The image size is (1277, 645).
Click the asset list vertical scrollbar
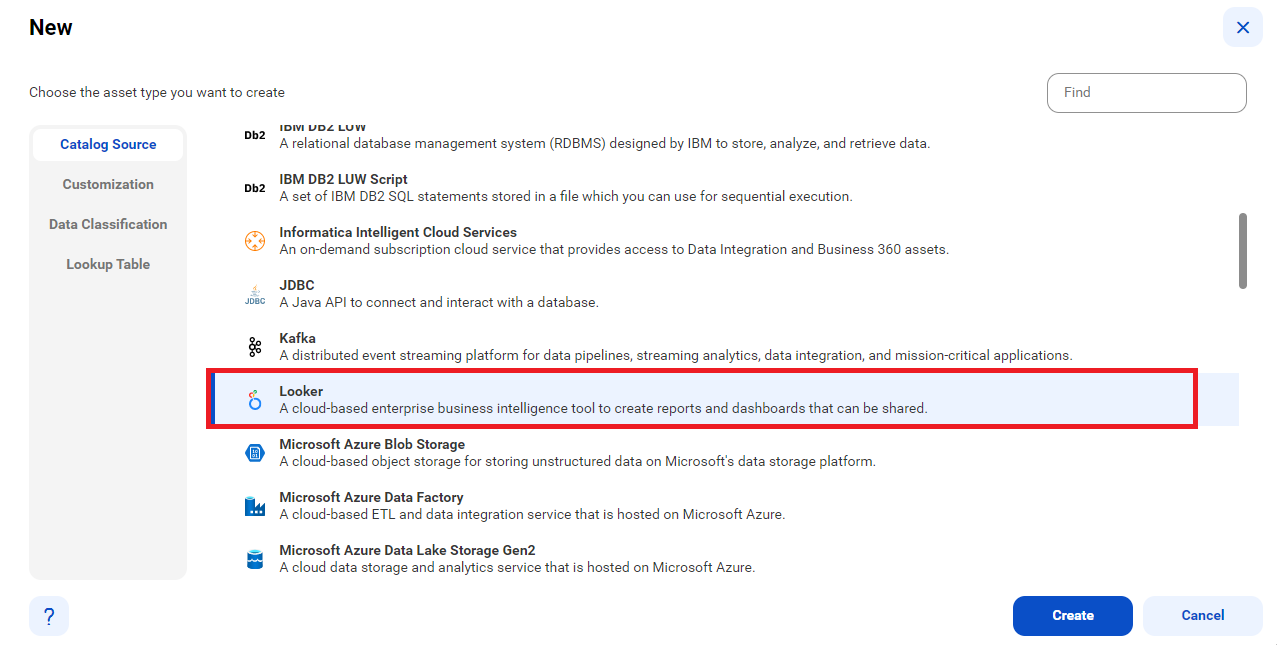[x=1243, y=250]
